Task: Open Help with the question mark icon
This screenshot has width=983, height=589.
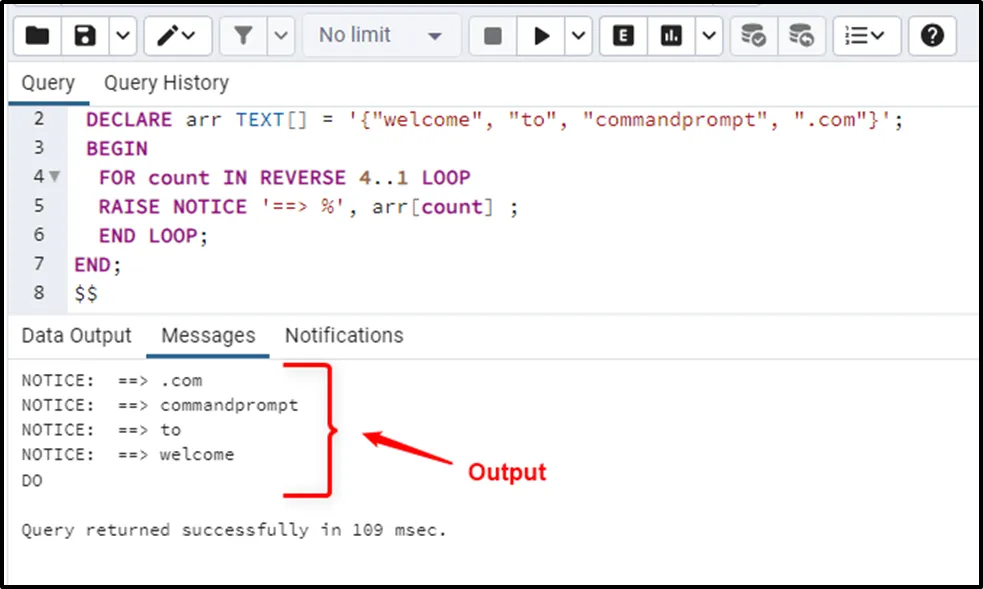Action: (932, 36)
